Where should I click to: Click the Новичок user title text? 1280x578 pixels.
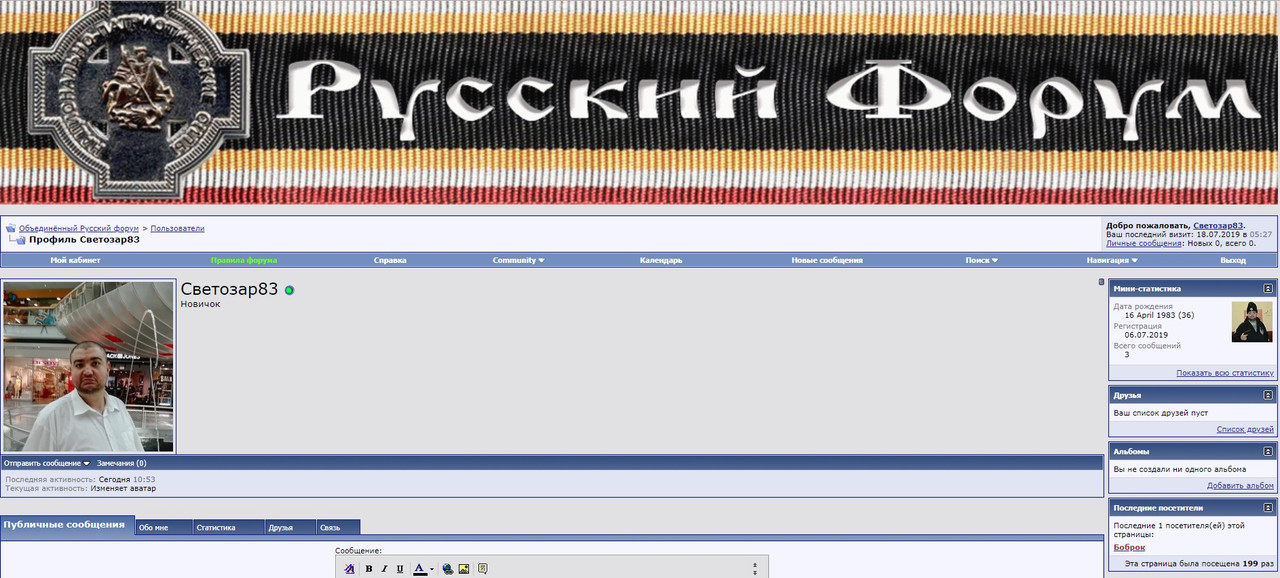pos(200,304)
